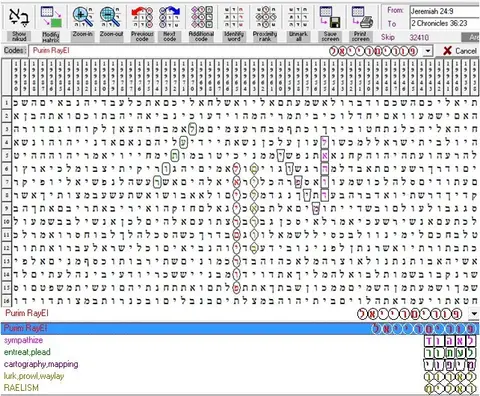Click the Cancel button
This screenshot has height=396, width=480.
click(460, 51)
